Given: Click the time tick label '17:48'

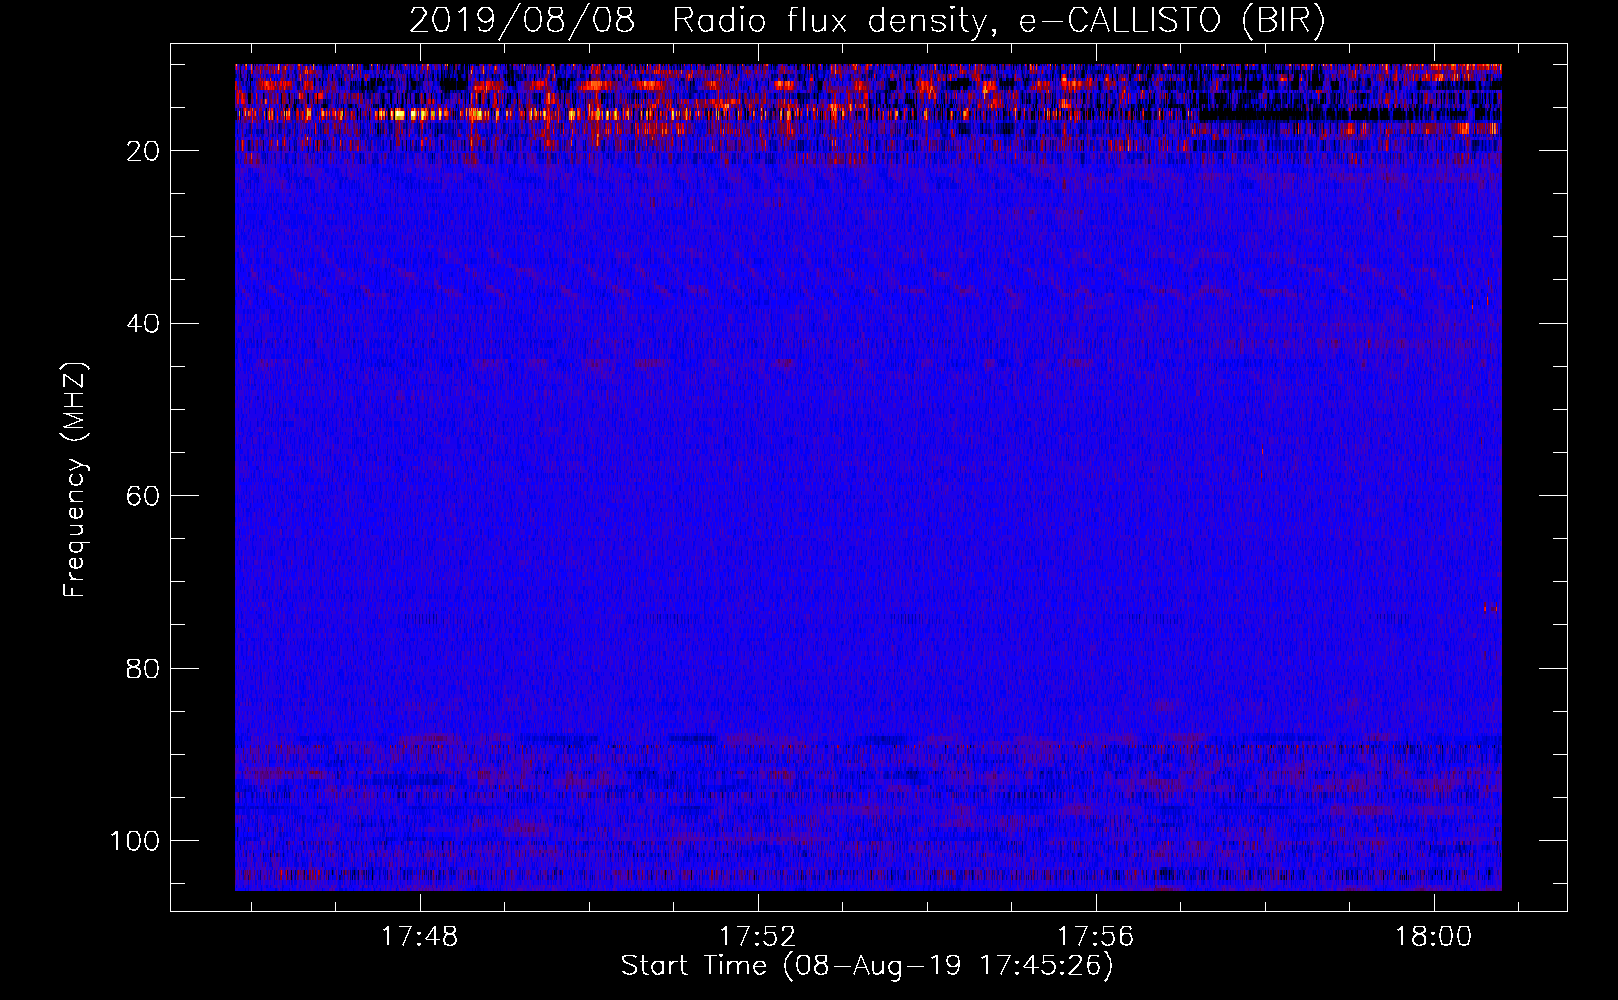Looking at the screenshot, I should [x=420, y=937].
